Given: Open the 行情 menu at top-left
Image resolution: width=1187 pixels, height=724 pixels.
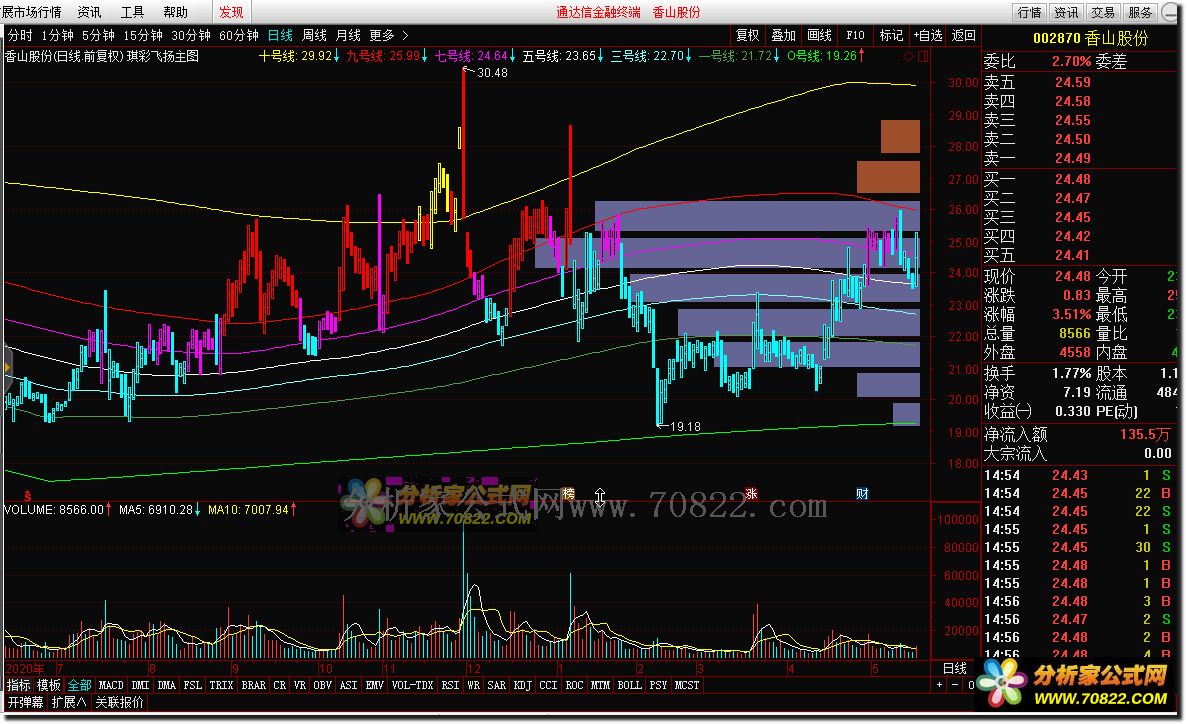Looking at the screenshot, I should coord(30,12).
